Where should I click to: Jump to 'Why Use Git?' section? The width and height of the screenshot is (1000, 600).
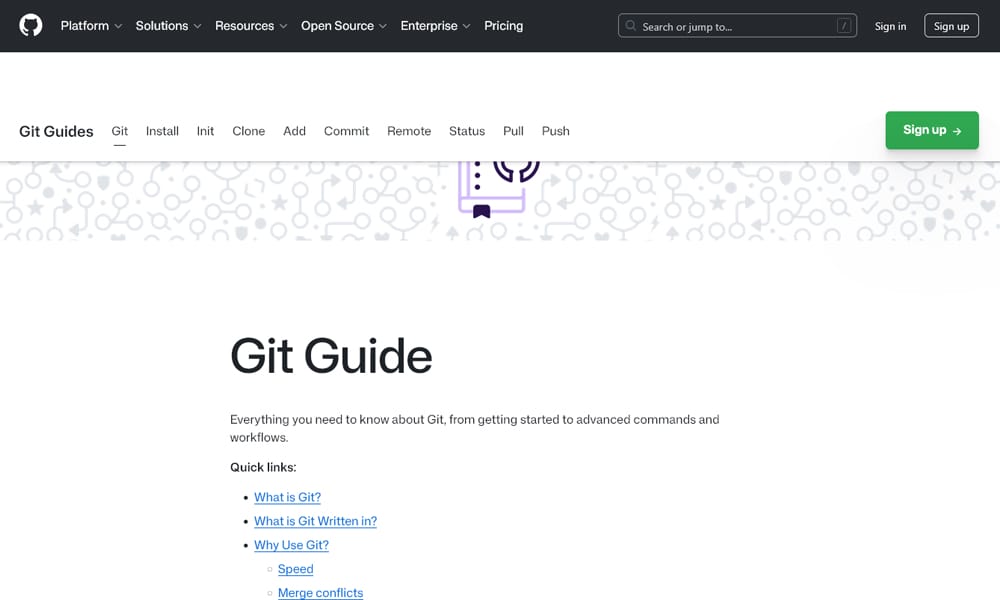pos(291,545)
